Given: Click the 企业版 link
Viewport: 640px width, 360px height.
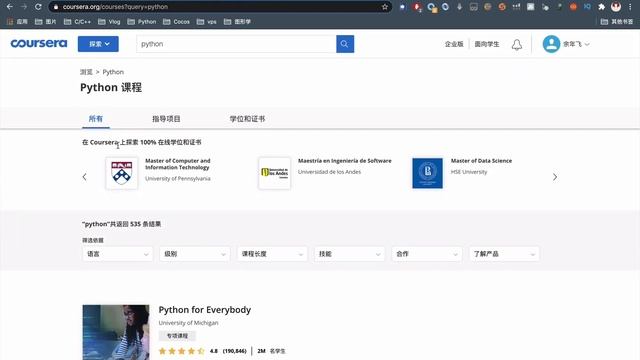Looking at the screenshot, I should pyautogui.click(x=454, y=44).
